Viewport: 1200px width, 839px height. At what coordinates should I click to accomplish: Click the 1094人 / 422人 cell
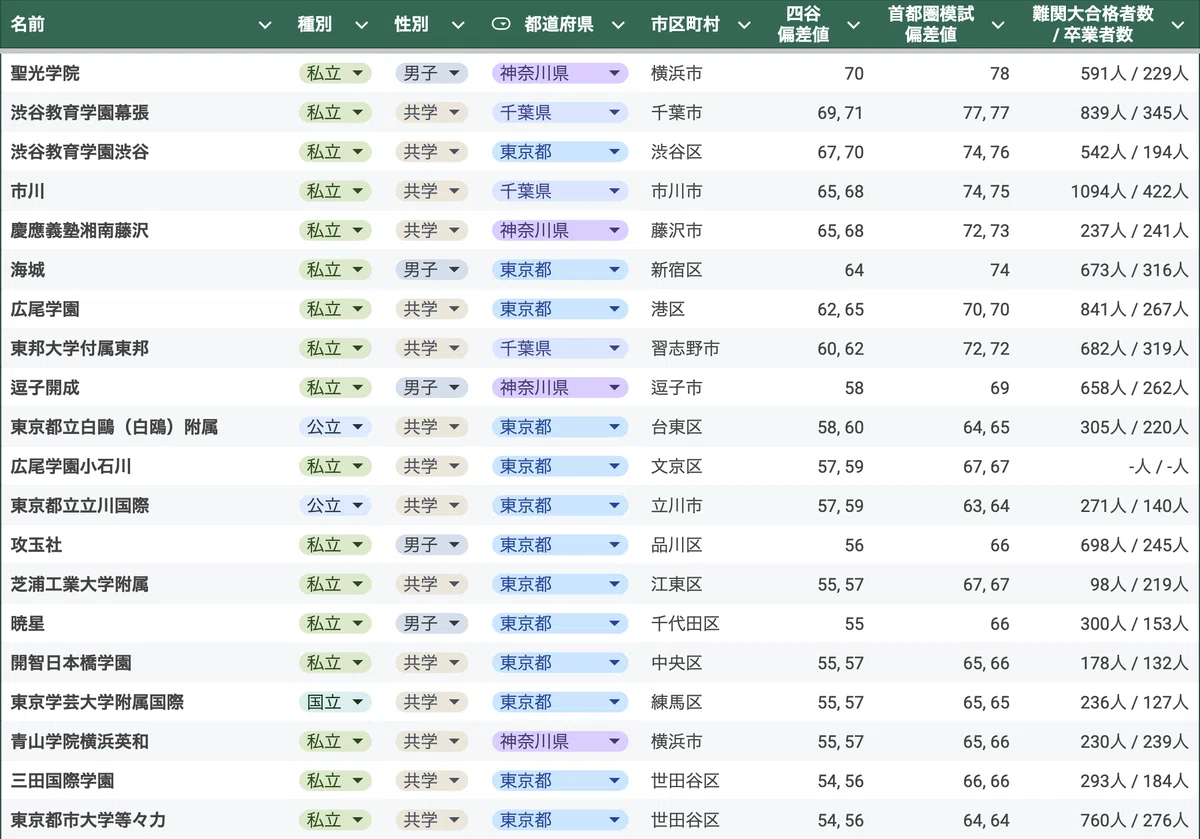(x=1129, y=191)
